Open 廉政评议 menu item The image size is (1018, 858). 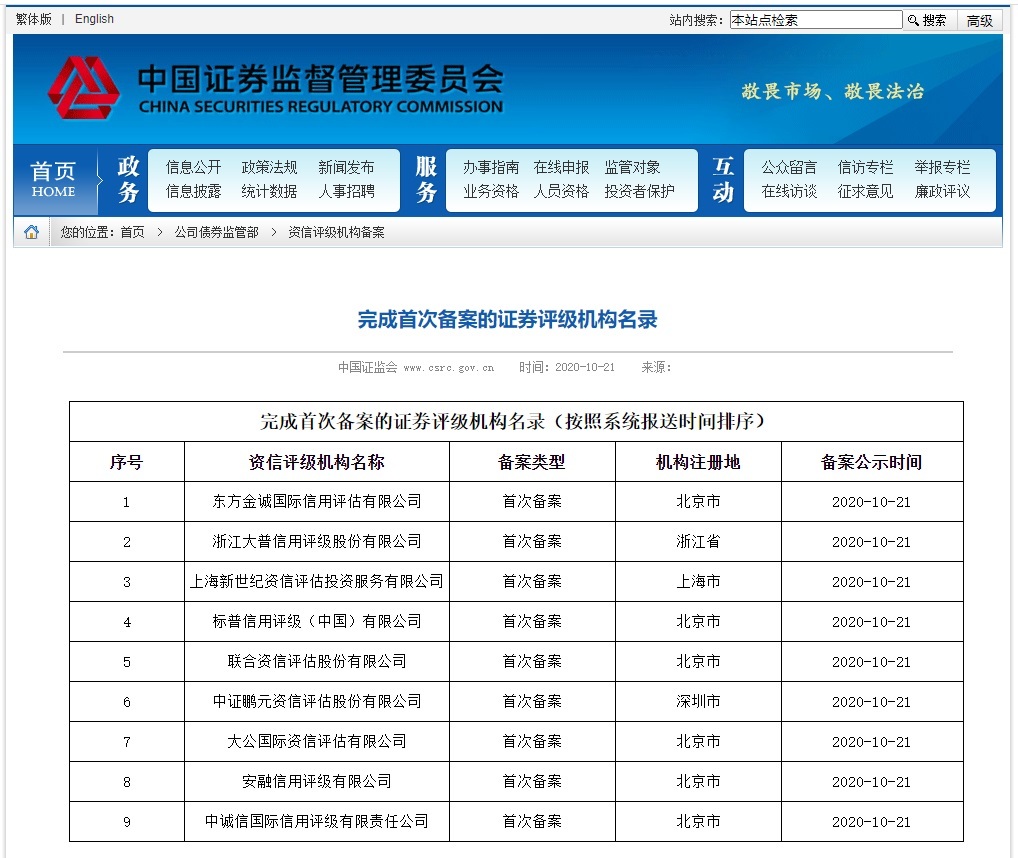click(942, 191)
